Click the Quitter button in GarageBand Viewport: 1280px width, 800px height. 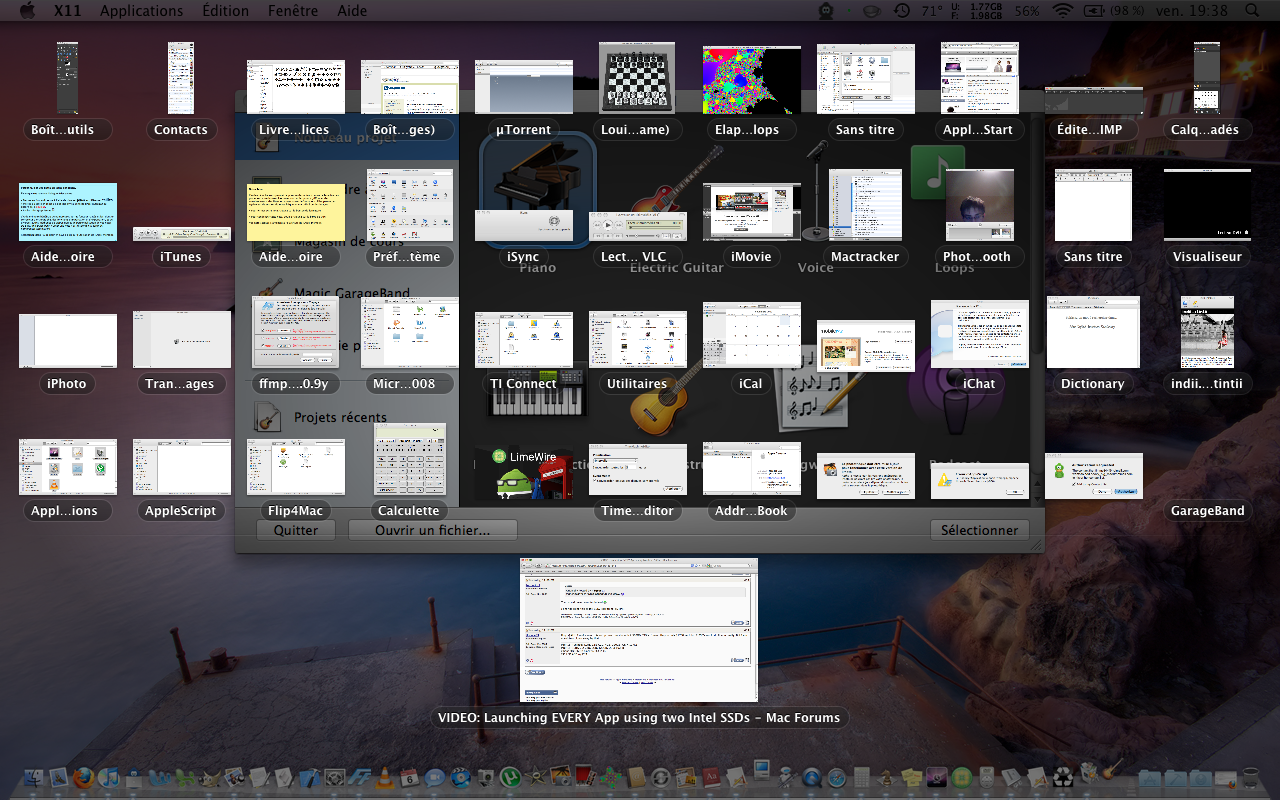[296, 530]
